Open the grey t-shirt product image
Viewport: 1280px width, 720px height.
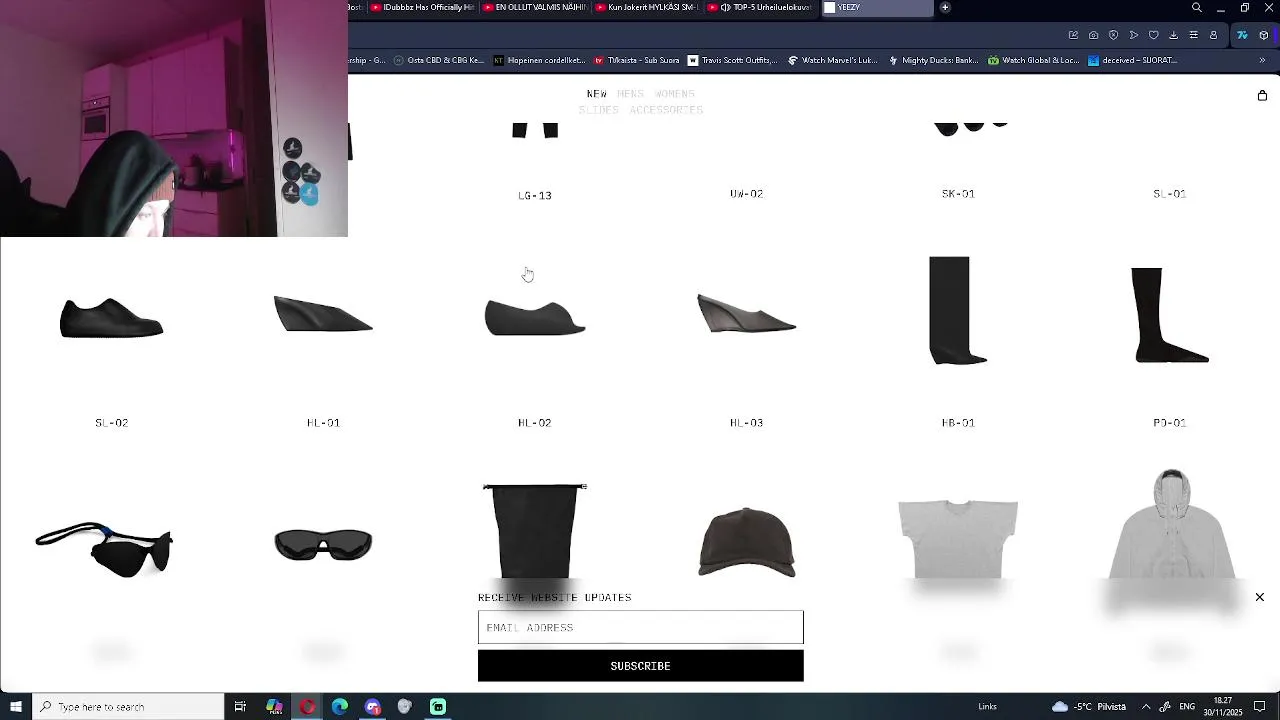pyautogui.click(x=958, y=539)
